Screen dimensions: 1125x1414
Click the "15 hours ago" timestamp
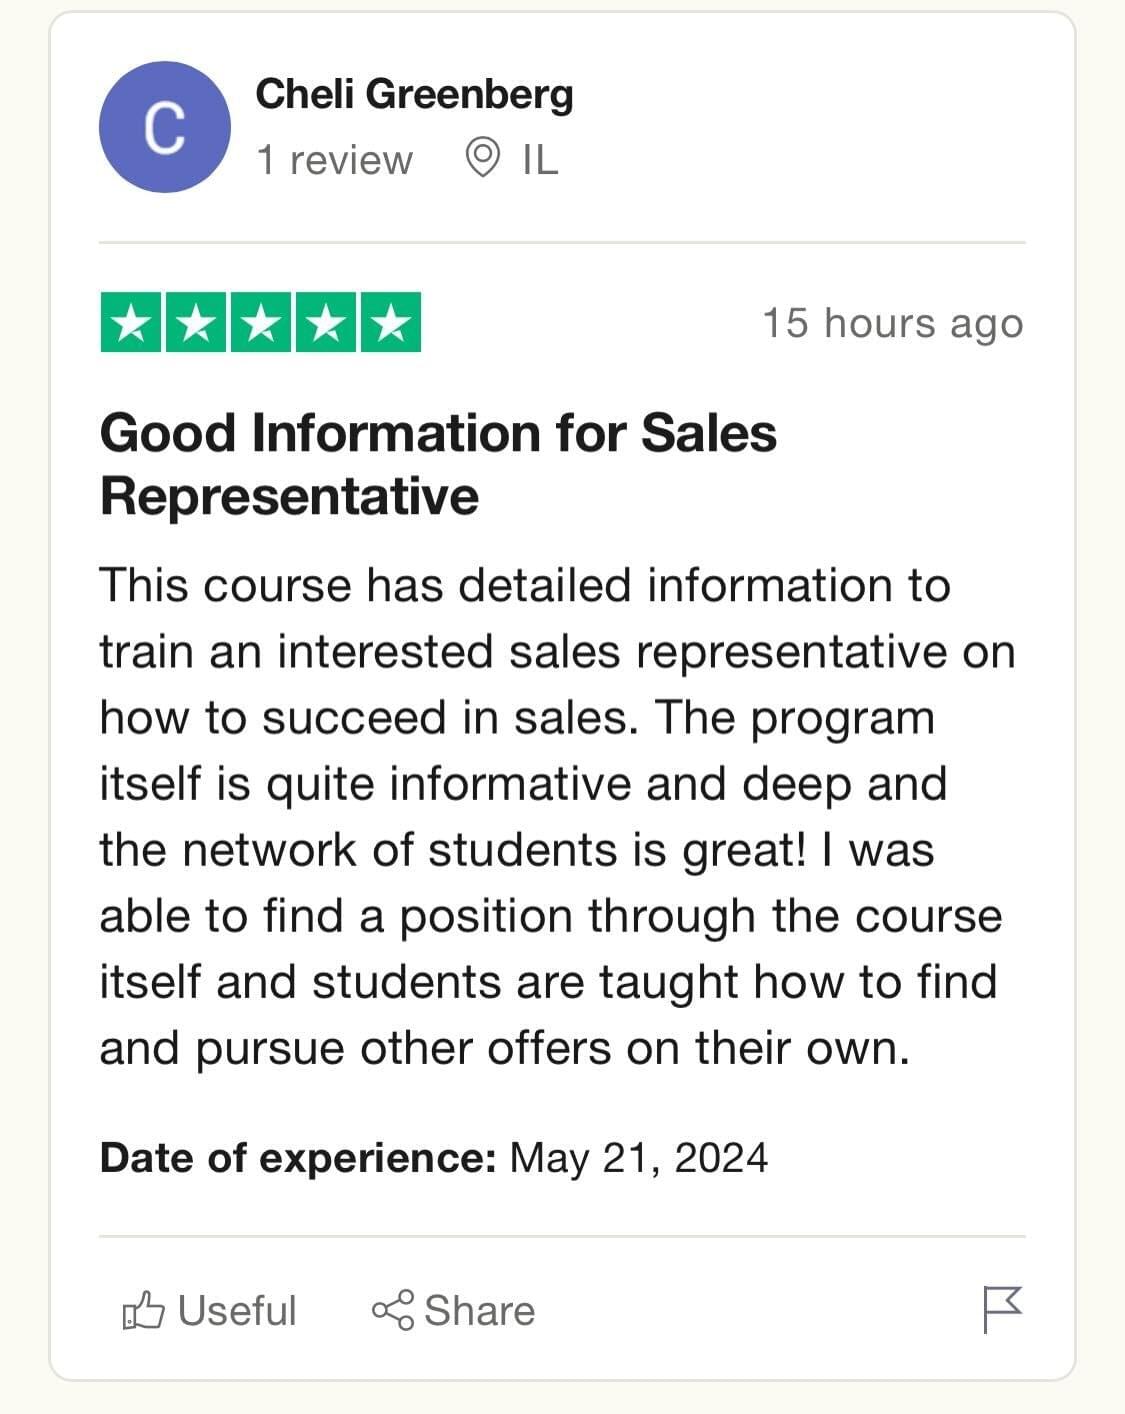893,323
